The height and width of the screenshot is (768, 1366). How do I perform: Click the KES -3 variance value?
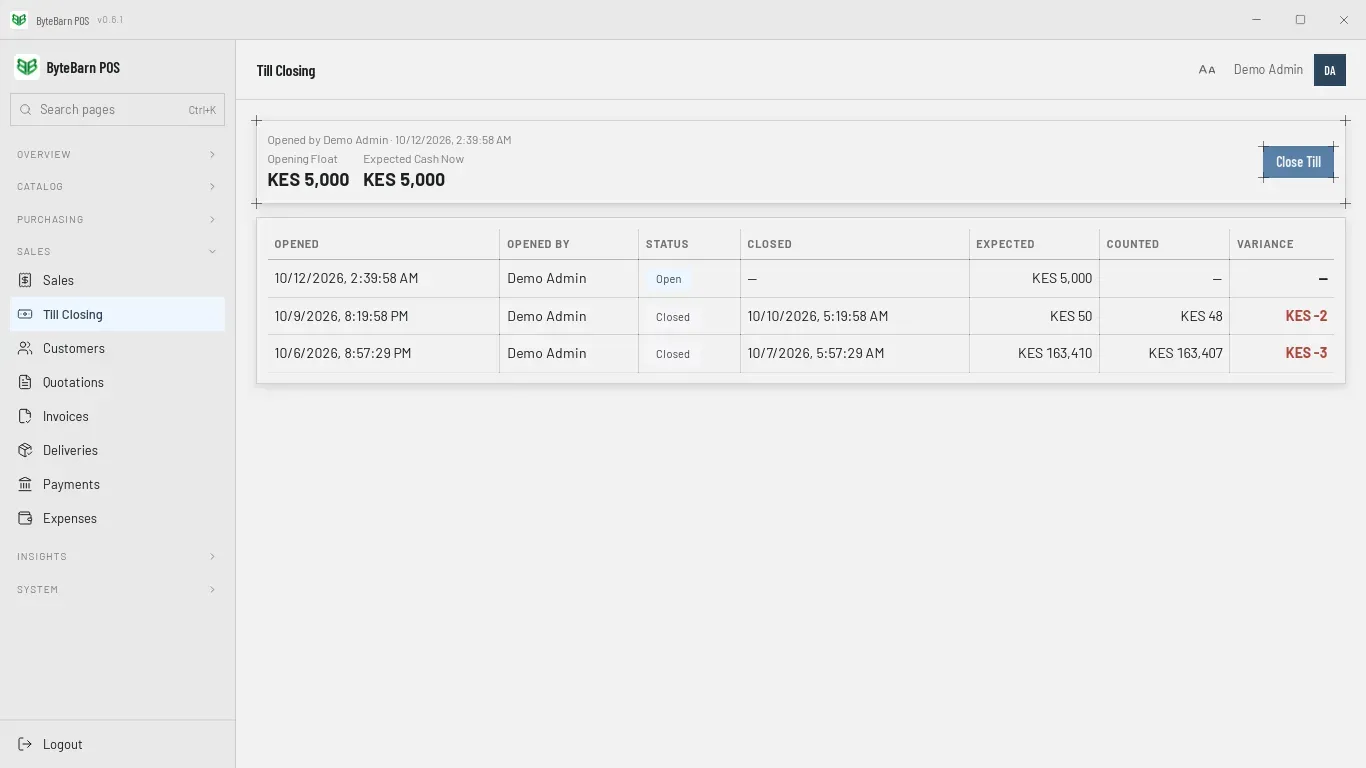1306,353
